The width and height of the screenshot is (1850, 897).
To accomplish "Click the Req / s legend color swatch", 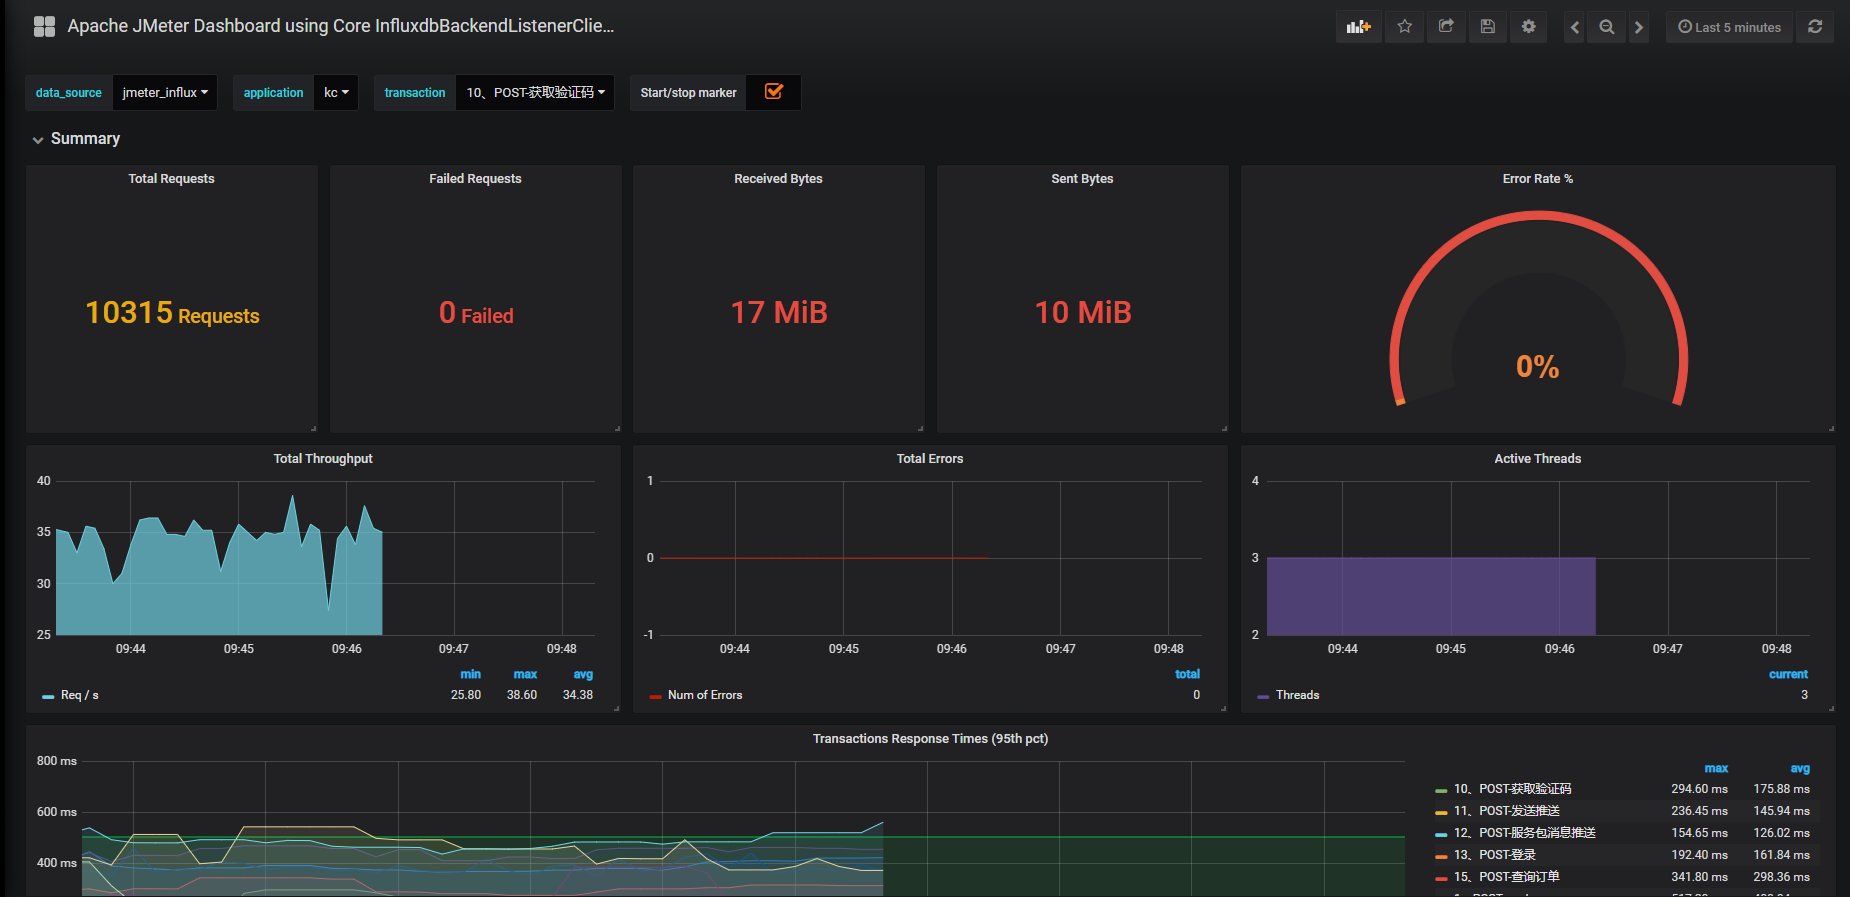I will [x=48, y=696].
